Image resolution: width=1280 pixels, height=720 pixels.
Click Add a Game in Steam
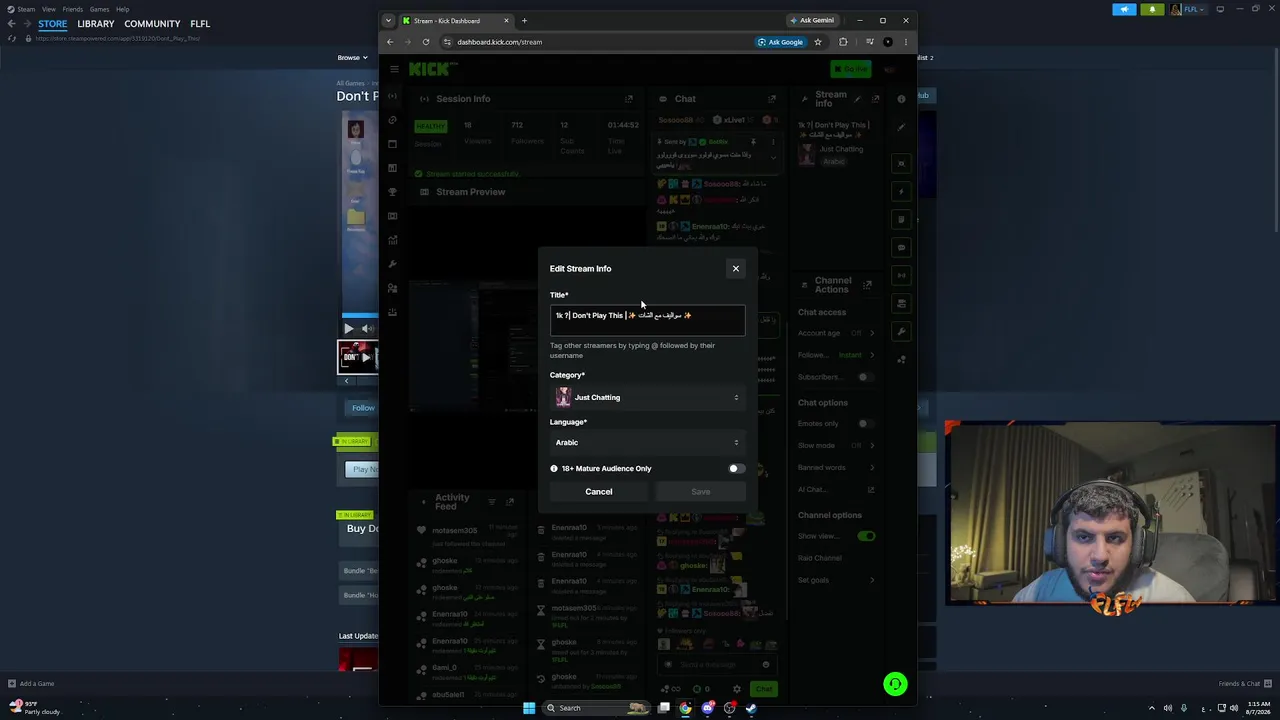pos(31,684)
